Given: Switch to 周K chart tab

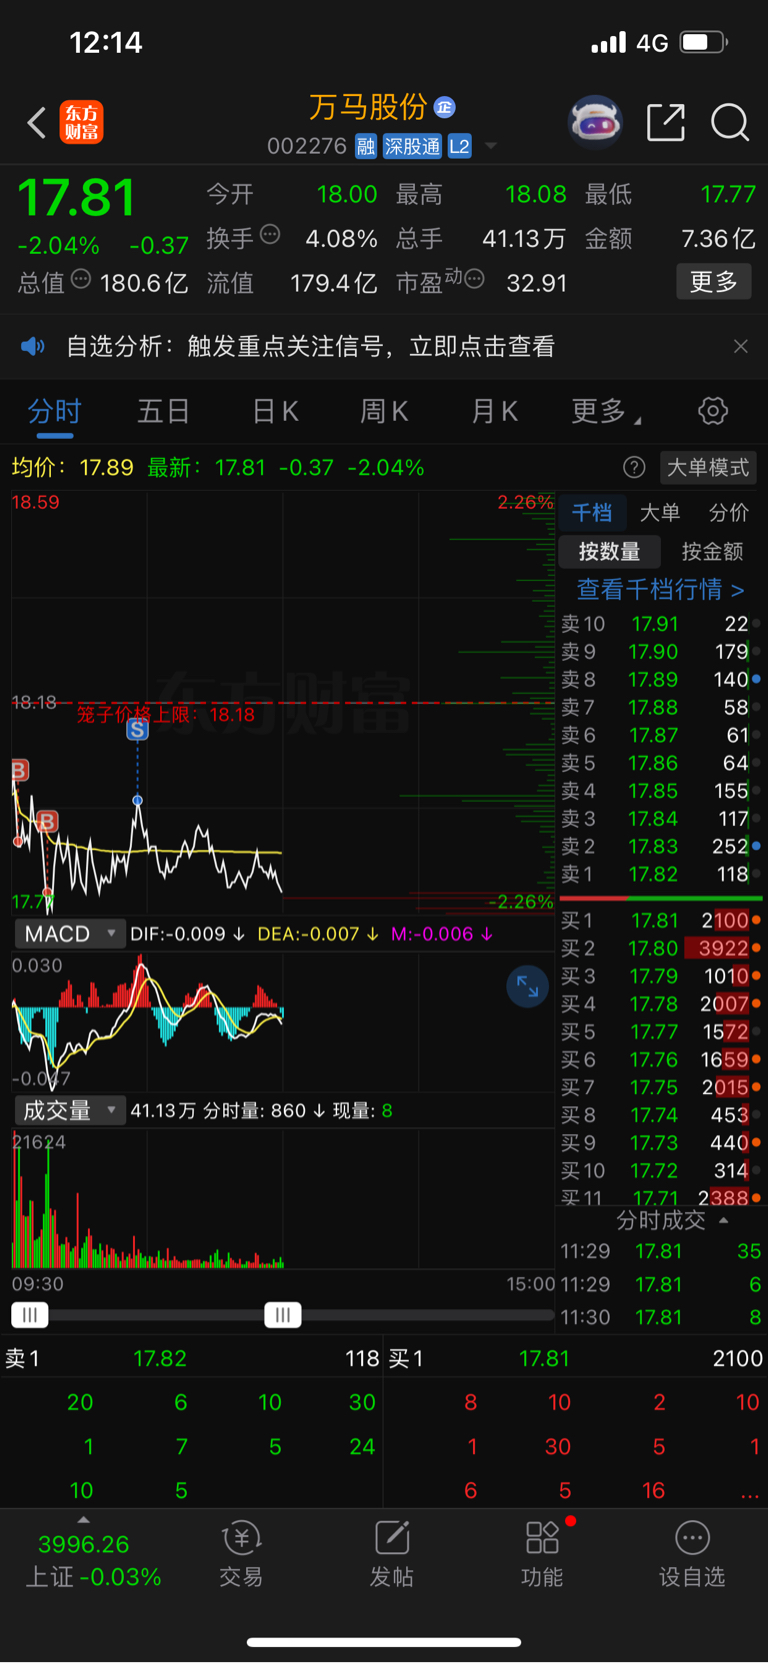Looking at the screenshot, I should coord(384,412).
